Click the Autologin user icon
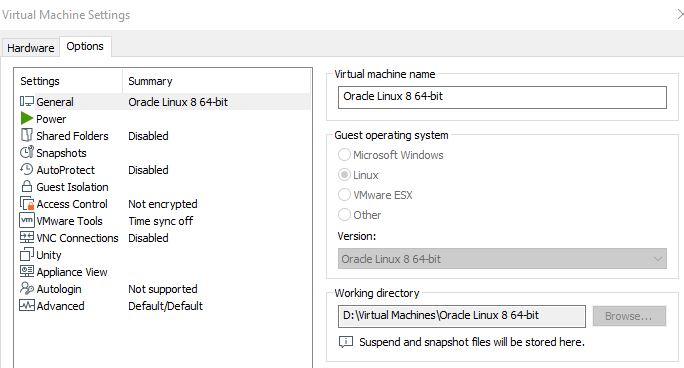Viewport: 684px width, 368px height. (x=27, y=288)
